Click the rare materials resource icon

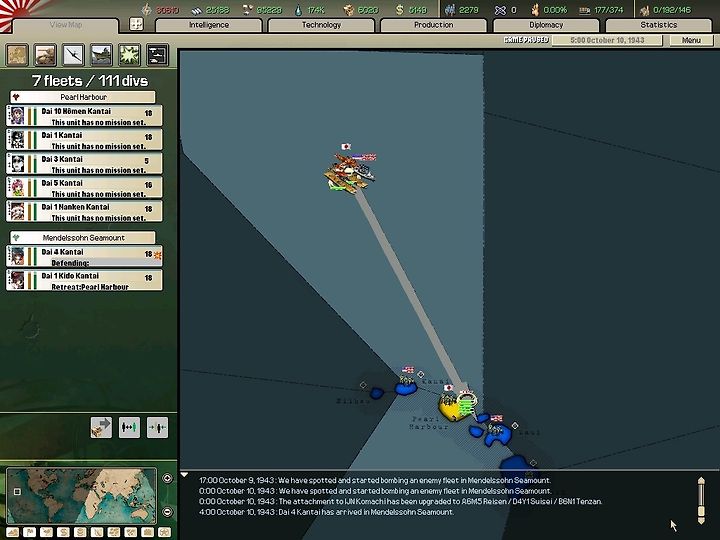tap(248, 10)
